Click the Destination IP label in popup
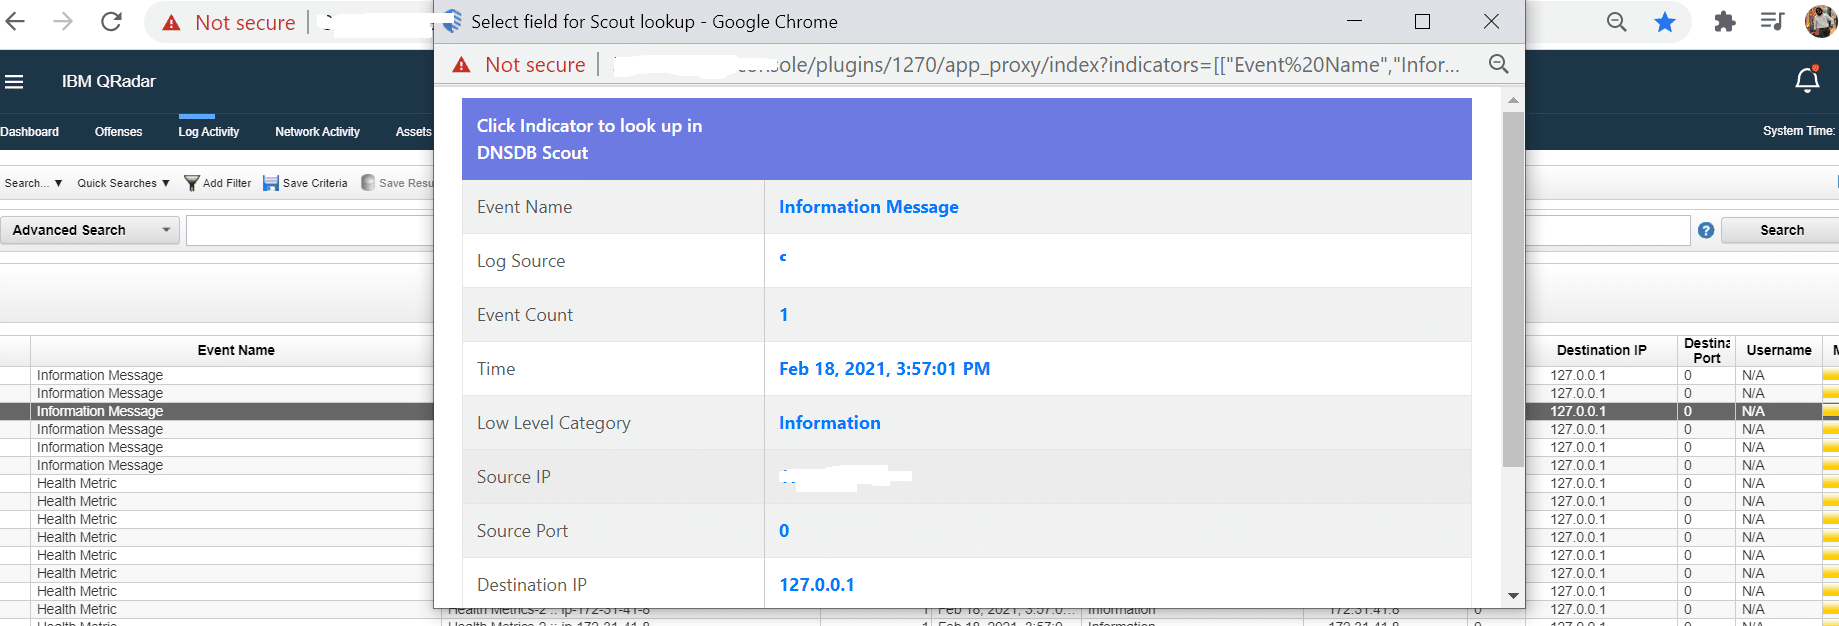 click(x=531, y=585)
